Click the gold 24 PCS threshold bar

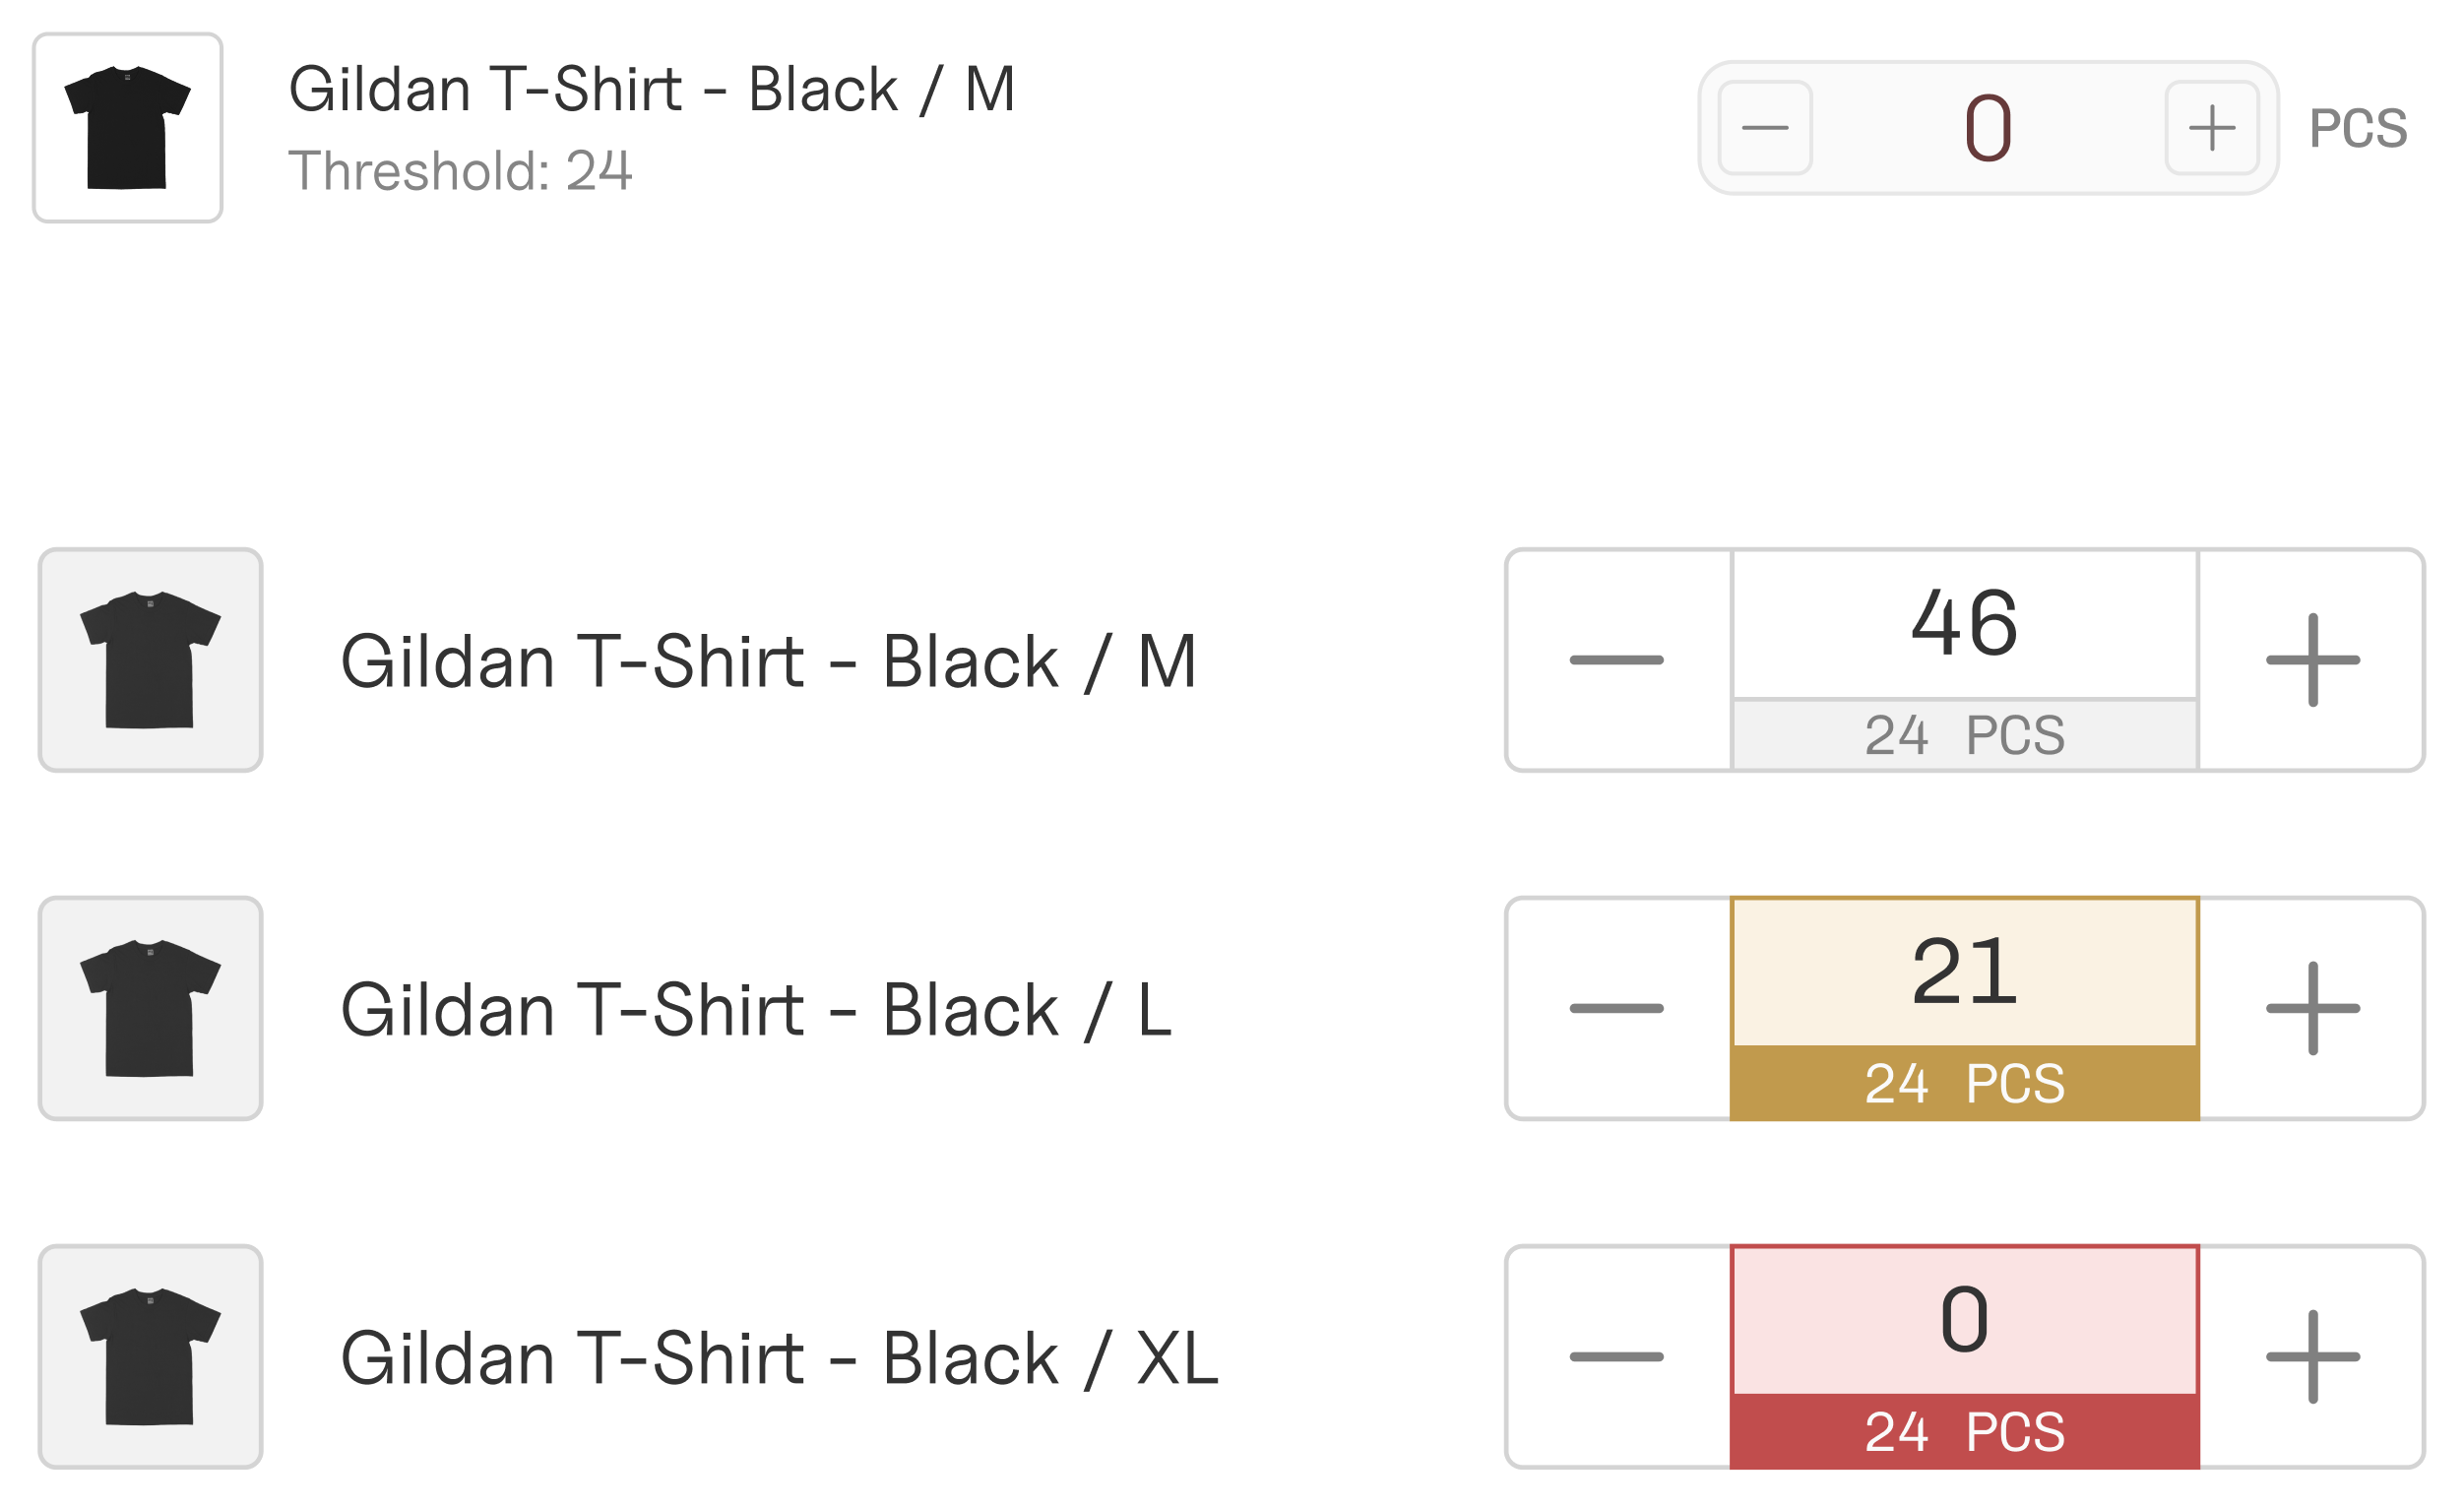click(1964, 1084)
